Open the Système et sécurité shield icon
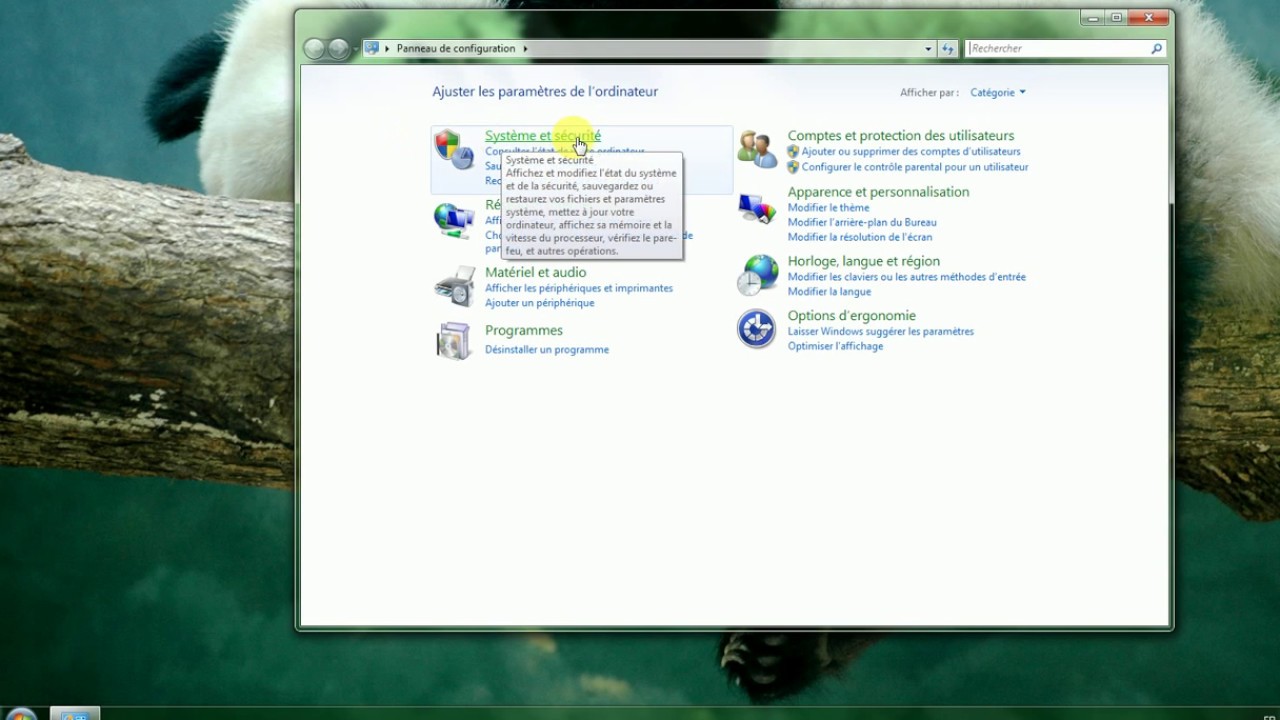The width and height of the screenshot is (1280, 720). click(x=454, y=150)
